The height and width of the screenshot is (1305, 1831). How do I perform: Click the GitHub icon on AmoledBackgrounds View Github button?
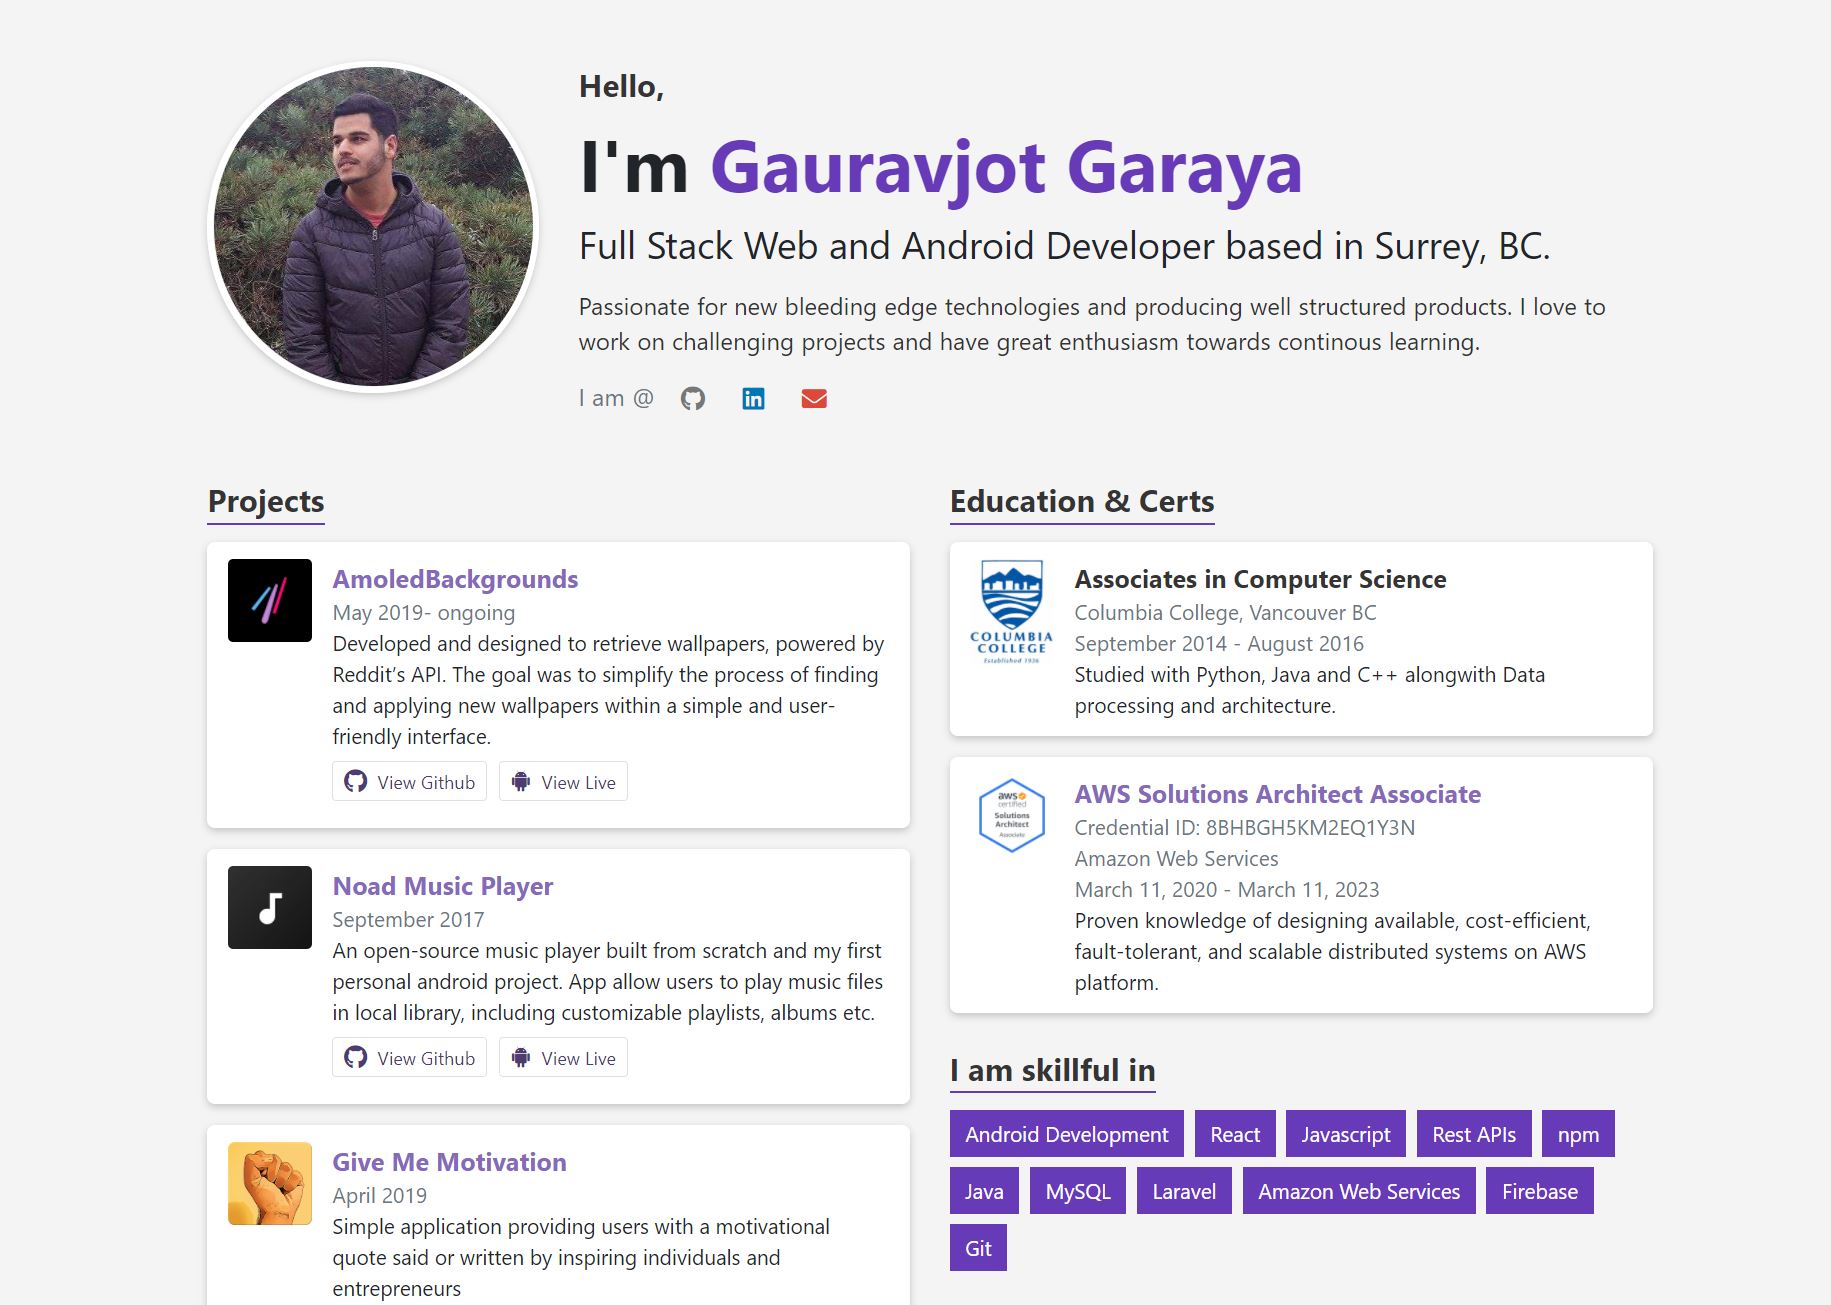coord(356,781)
